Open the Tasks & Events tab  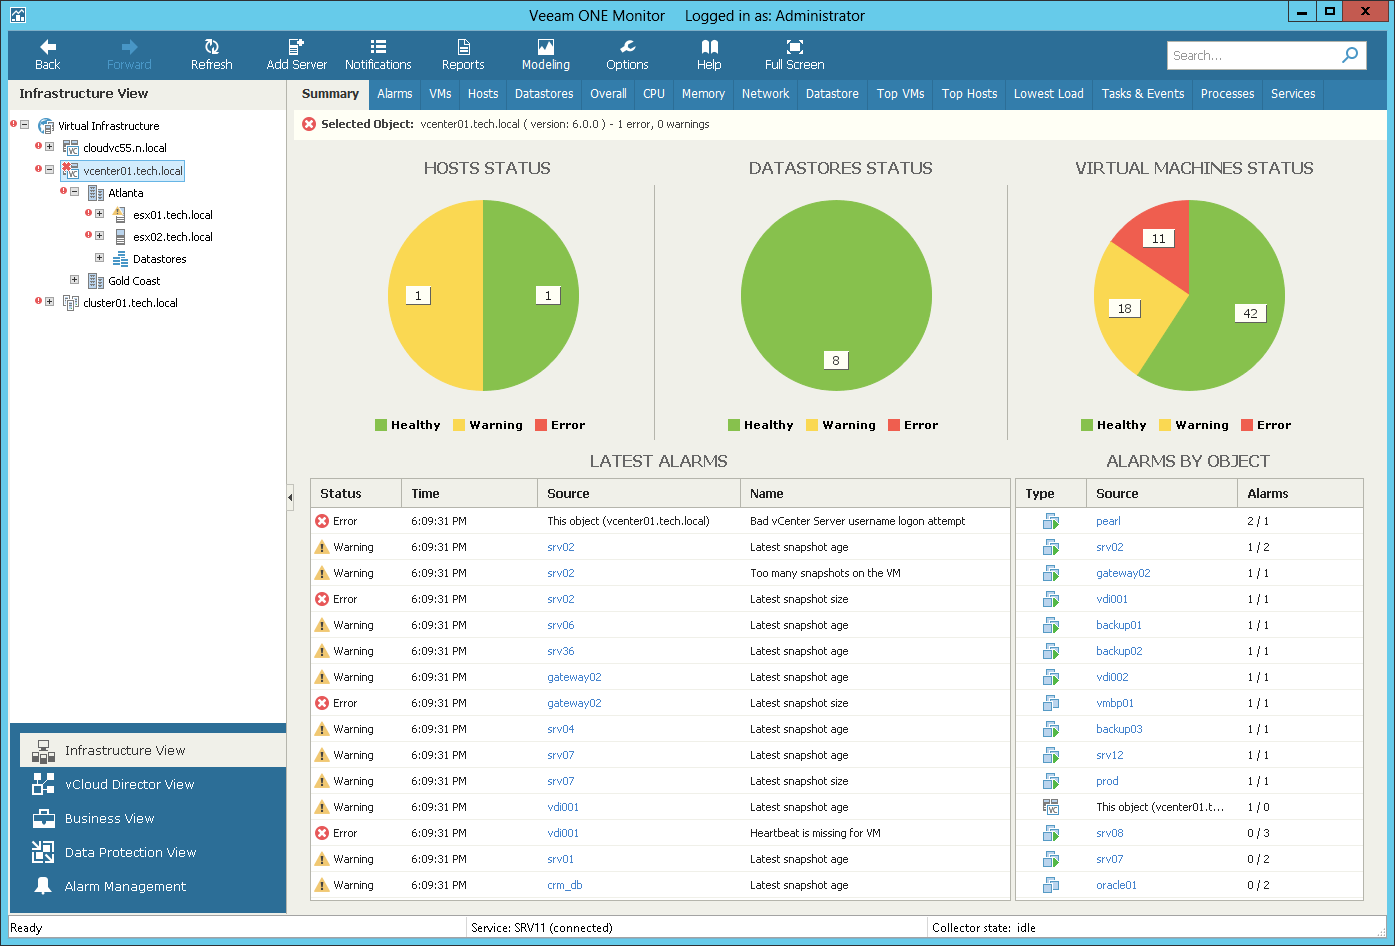pyautogui.click(x=1143, y=94)
